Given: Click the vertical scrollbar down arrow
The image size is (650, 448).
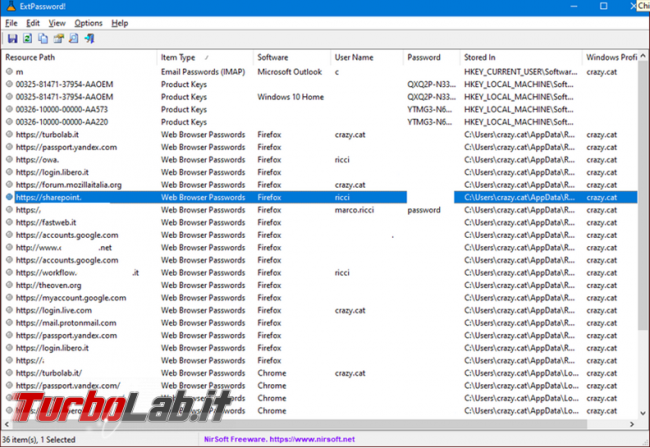Looking at the screenshot, I should click(643, 413).
